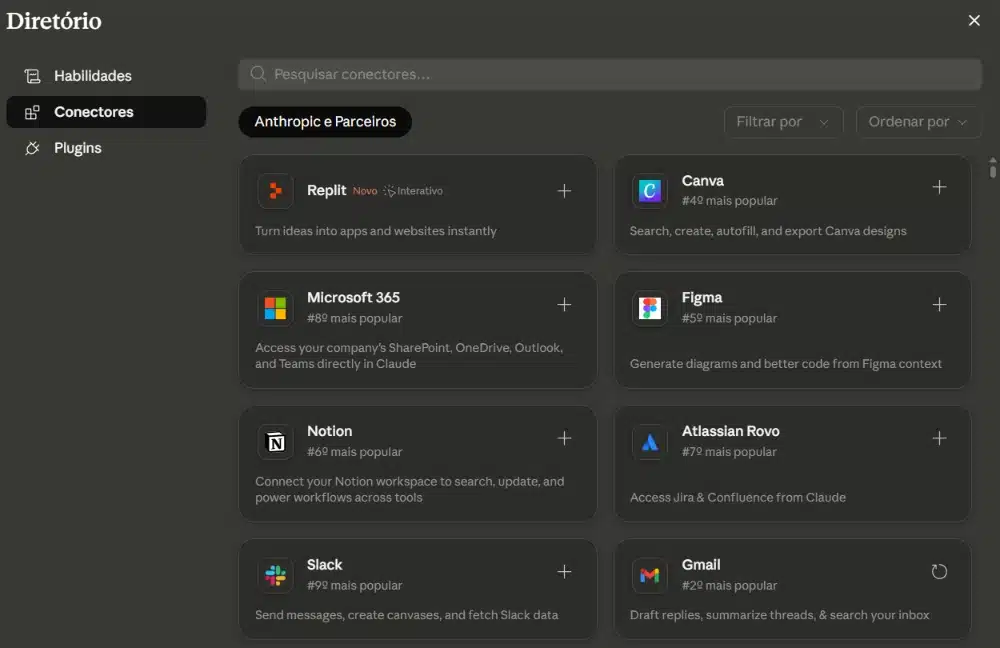Close the Diretório dialog

click(974, 20)
